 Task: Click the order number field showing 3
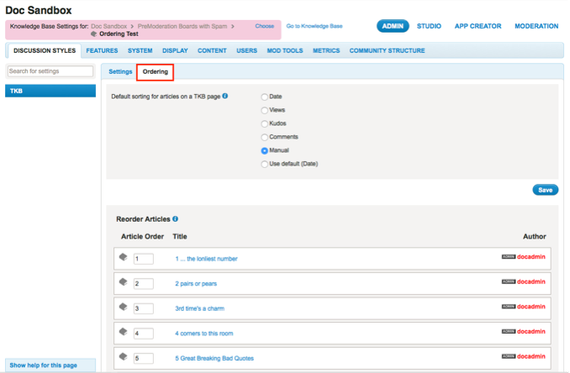tap(143, 309)
